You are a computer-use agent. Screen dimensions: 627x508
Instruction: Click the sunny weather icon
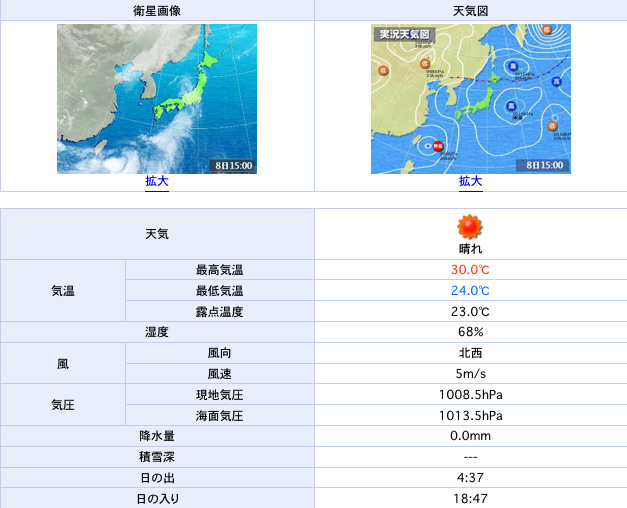(470, 225)
